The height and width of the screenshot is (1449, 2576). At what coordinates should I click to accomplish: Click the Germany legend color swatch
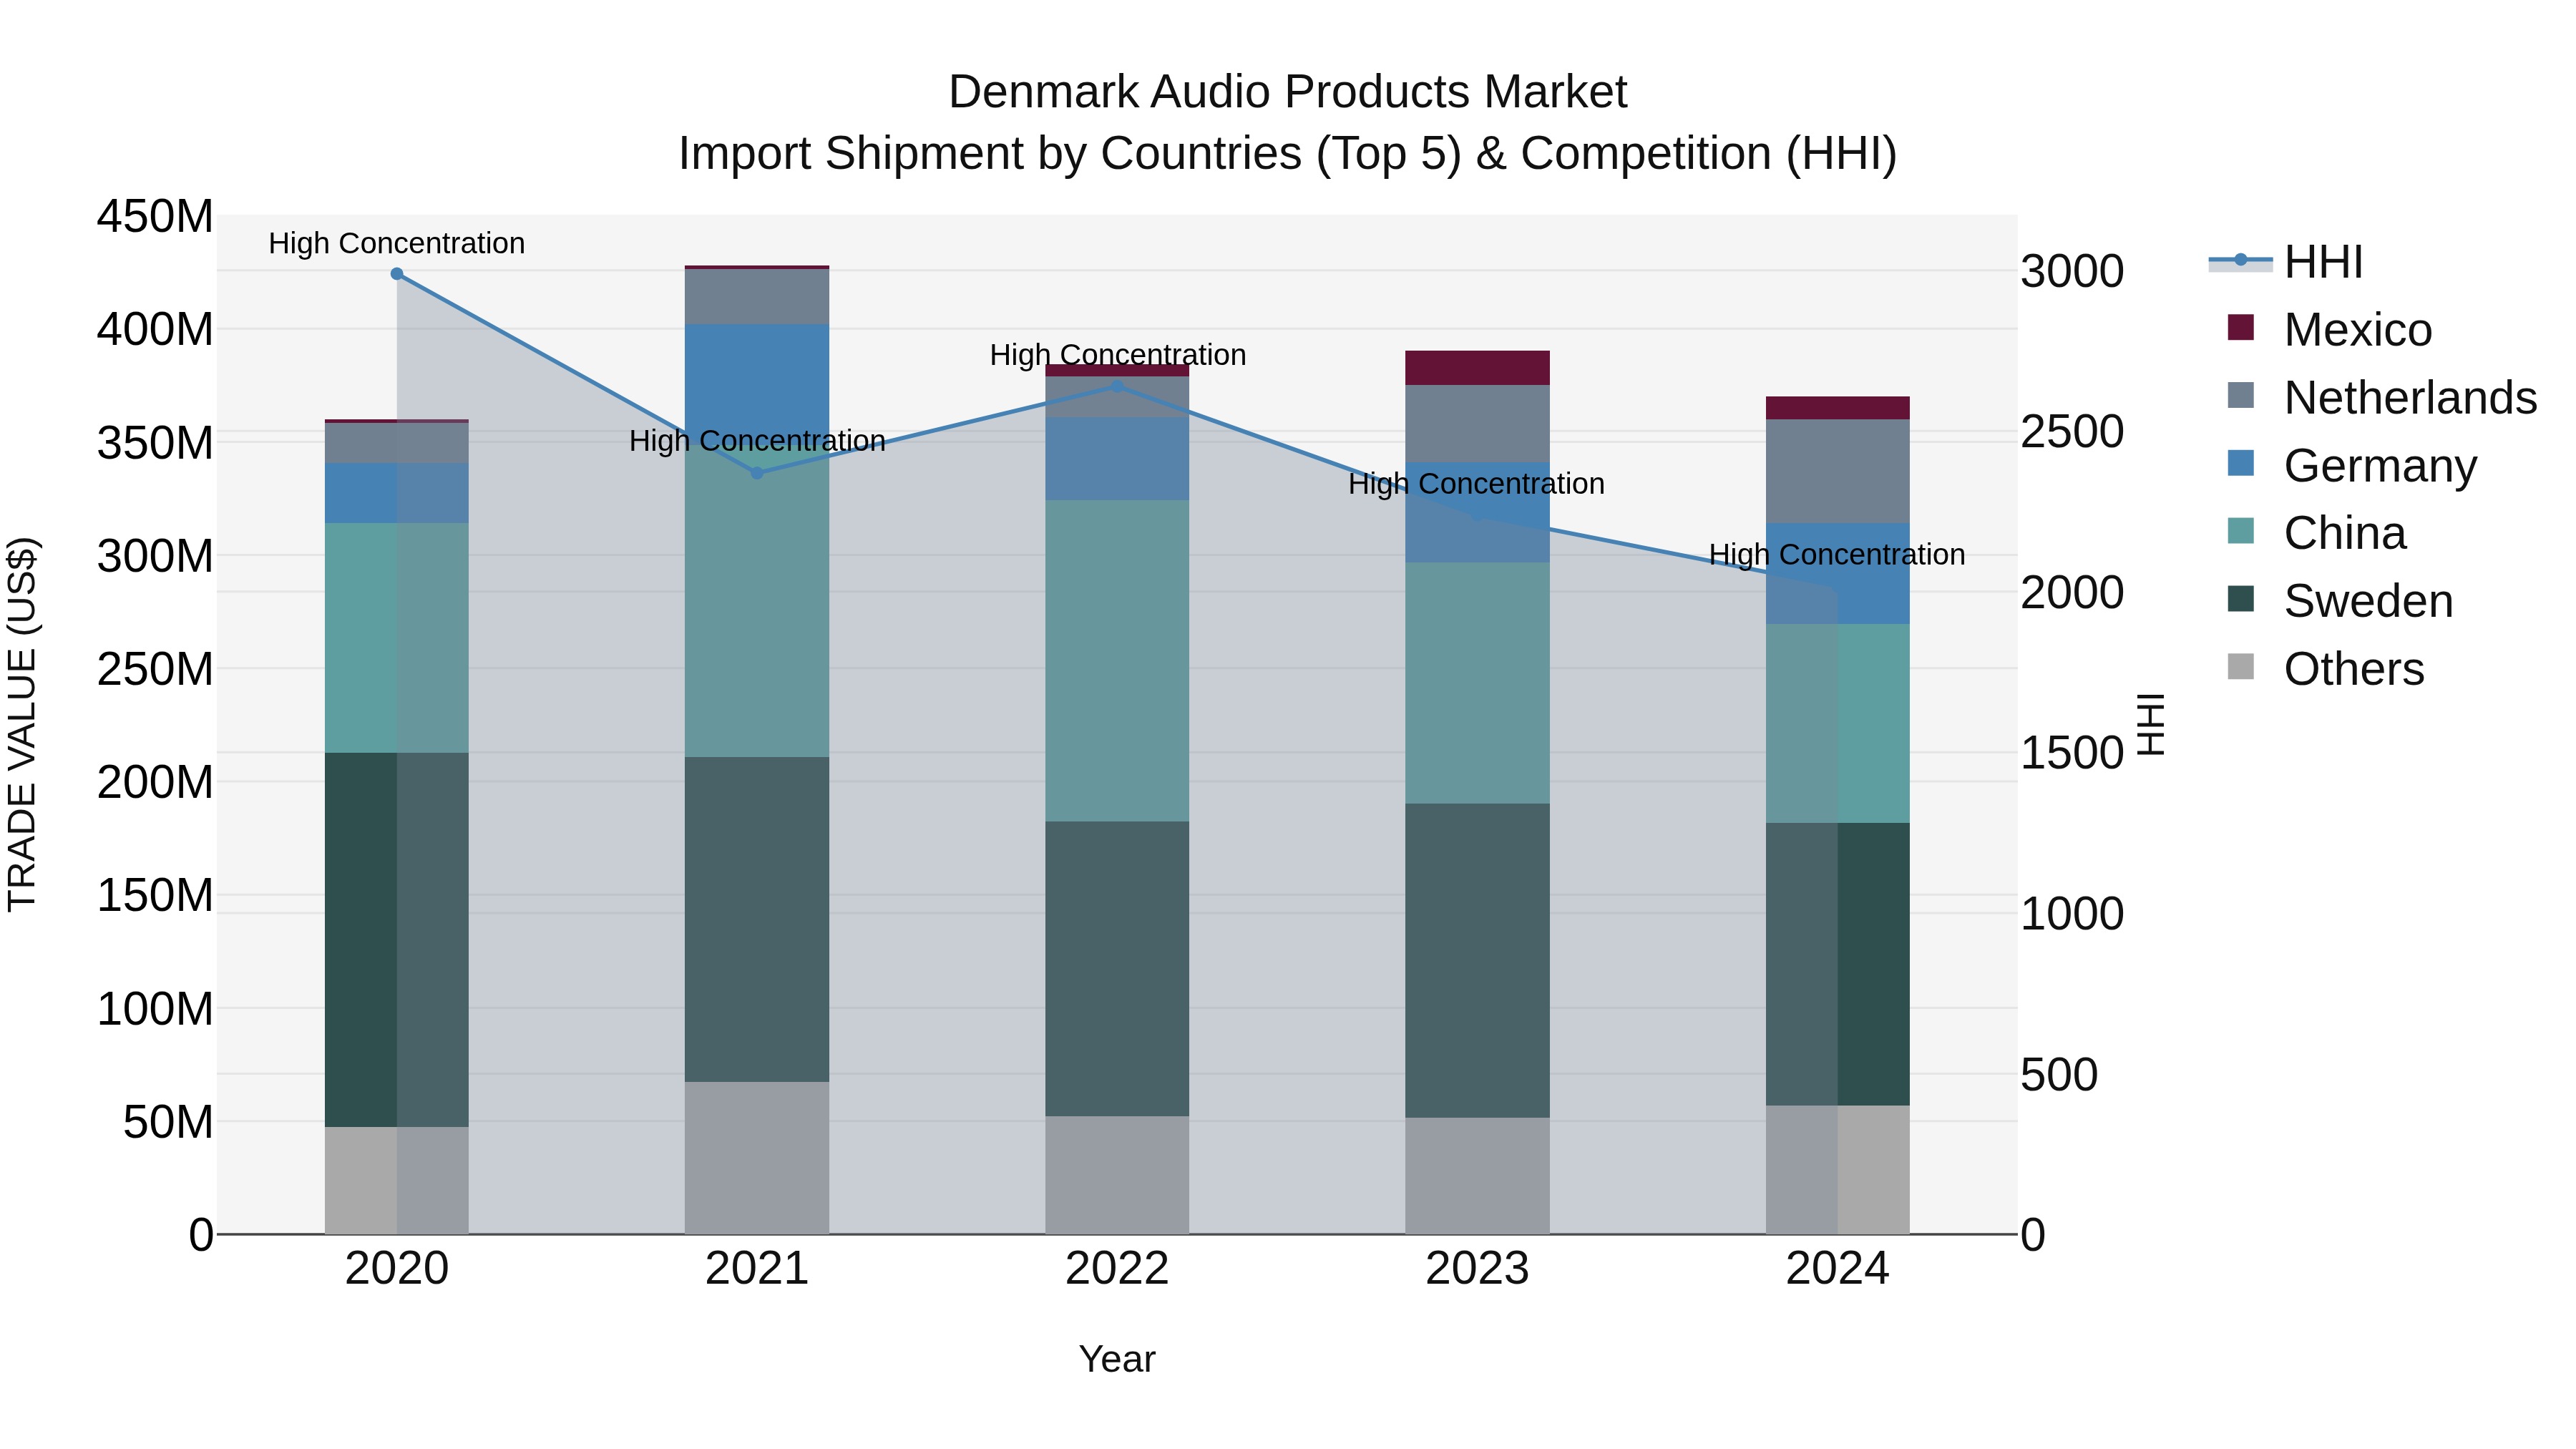coord(2241,464)
